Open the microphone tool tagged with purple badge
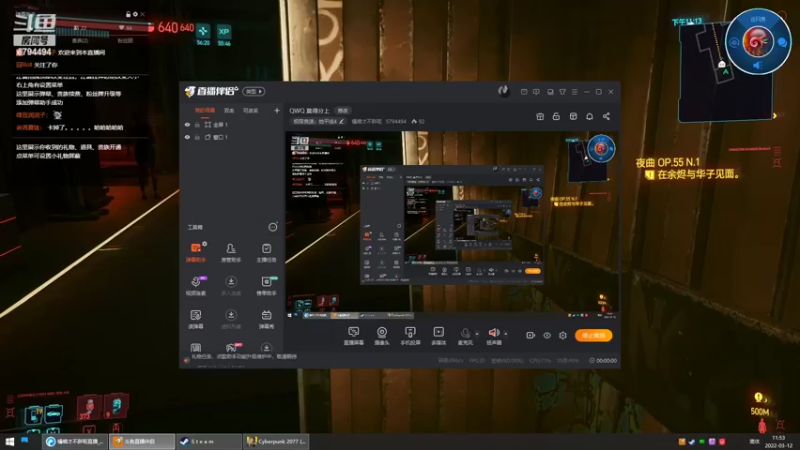This screenshot has width=800, height=450. coord(195,286)
